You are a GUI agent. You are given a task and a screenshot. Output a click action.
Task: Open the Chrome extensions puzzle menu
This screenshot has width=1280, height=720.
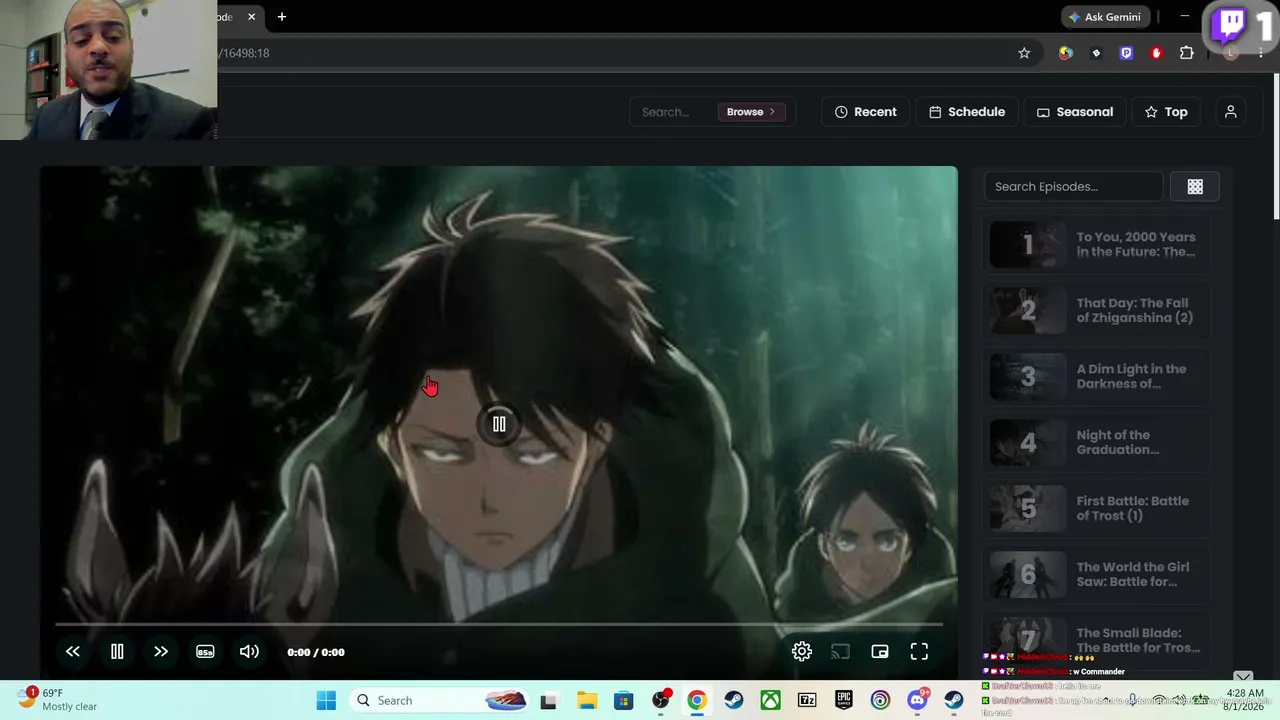(1187, 53)
